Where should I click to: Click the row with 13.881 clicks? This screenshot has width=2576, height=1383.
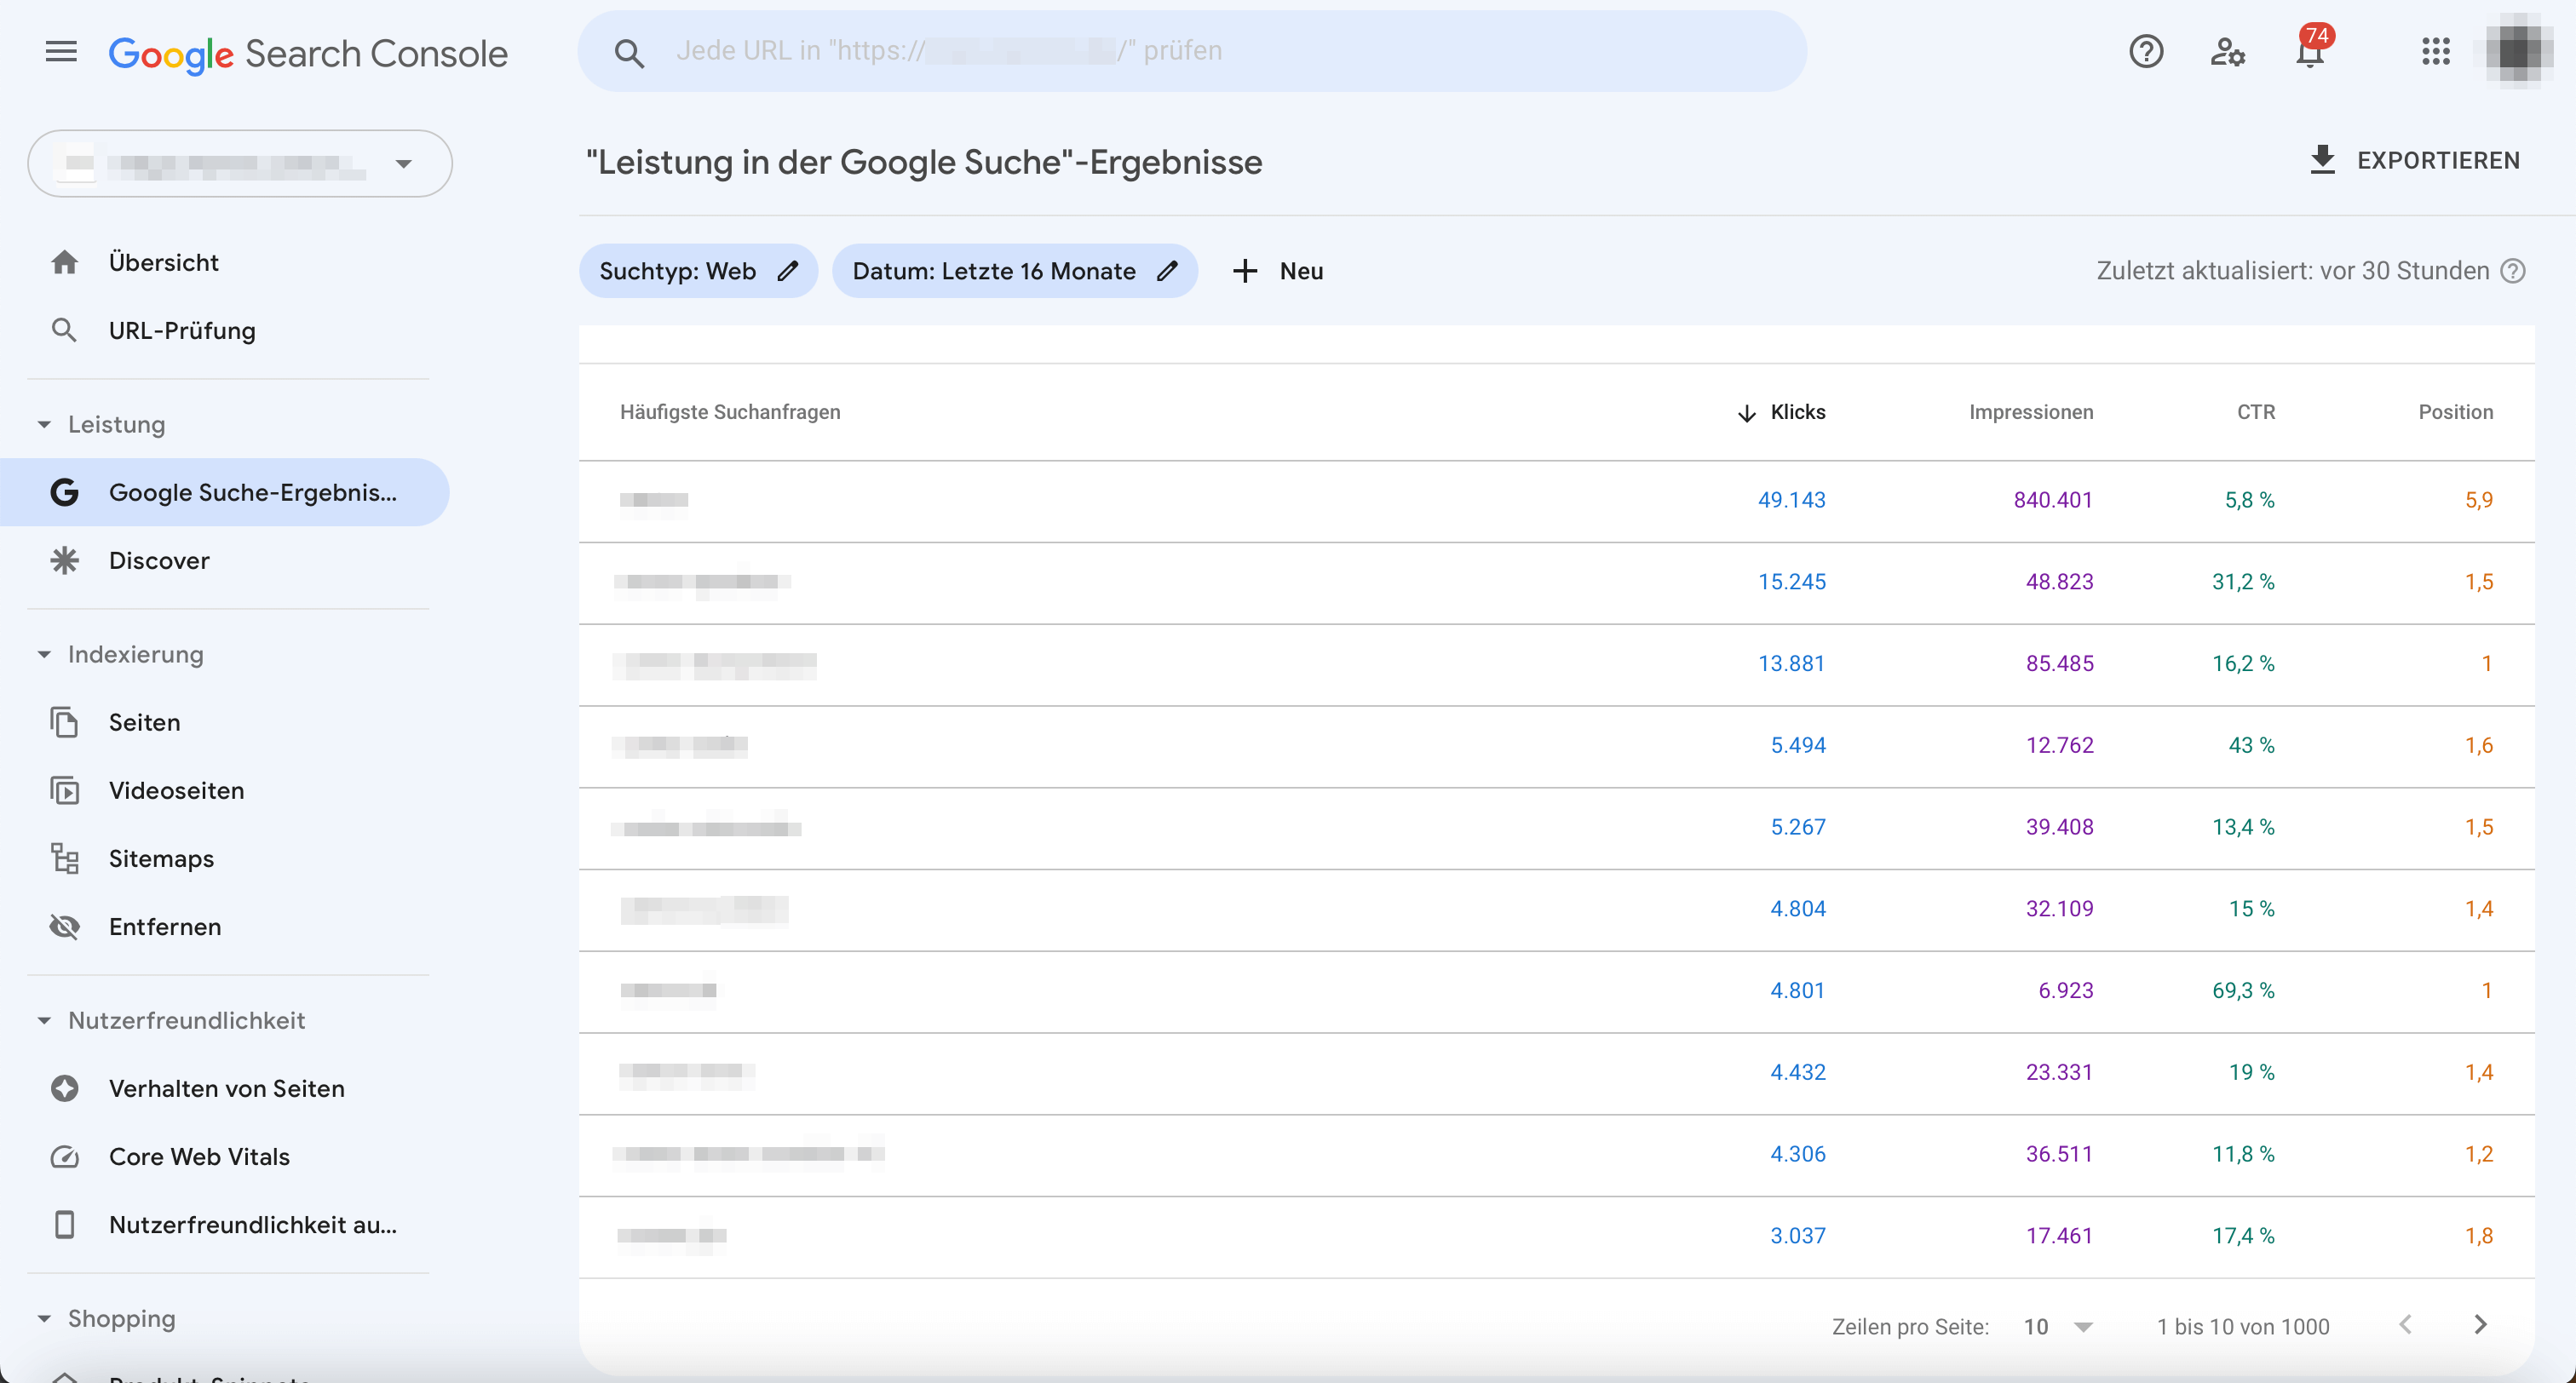1556,664
